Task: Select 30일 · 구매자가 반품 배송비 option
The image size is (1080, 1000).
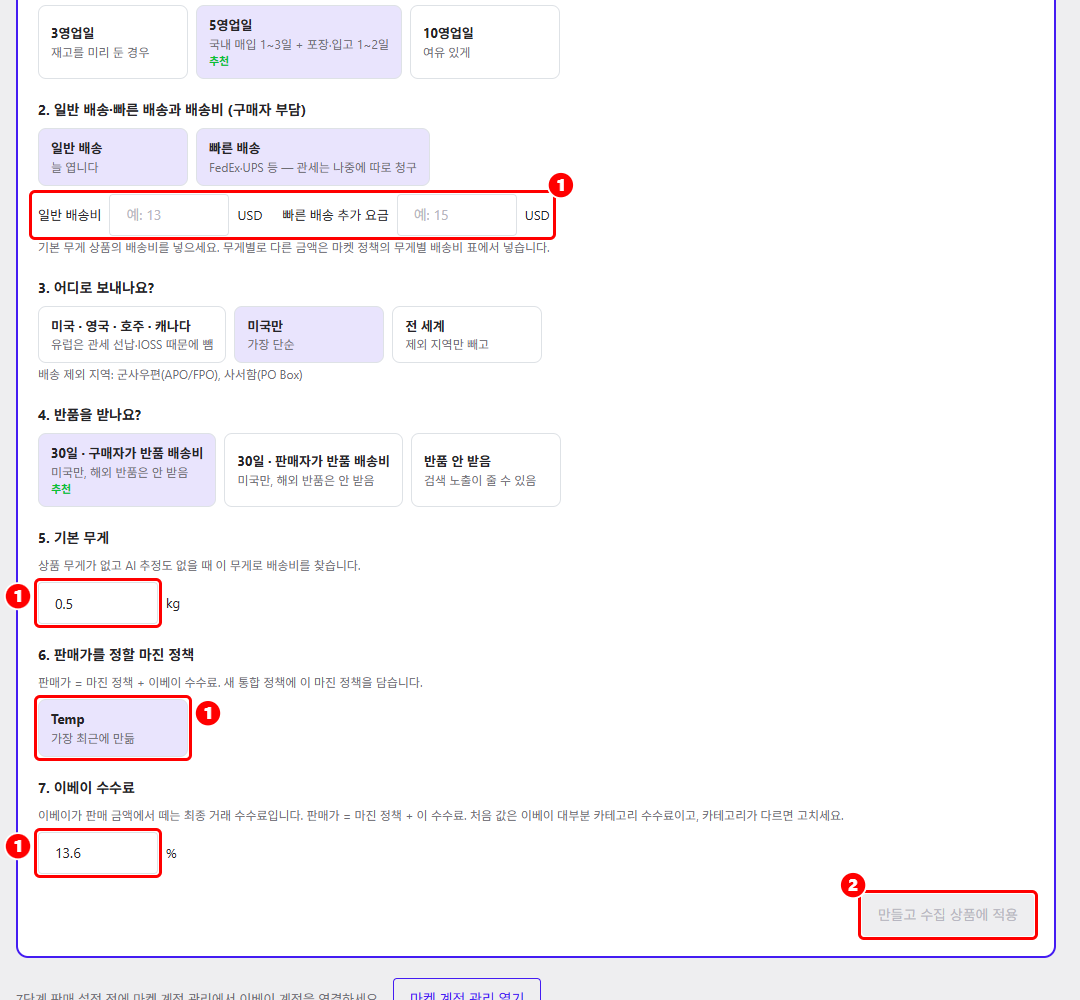Action: 127,470
